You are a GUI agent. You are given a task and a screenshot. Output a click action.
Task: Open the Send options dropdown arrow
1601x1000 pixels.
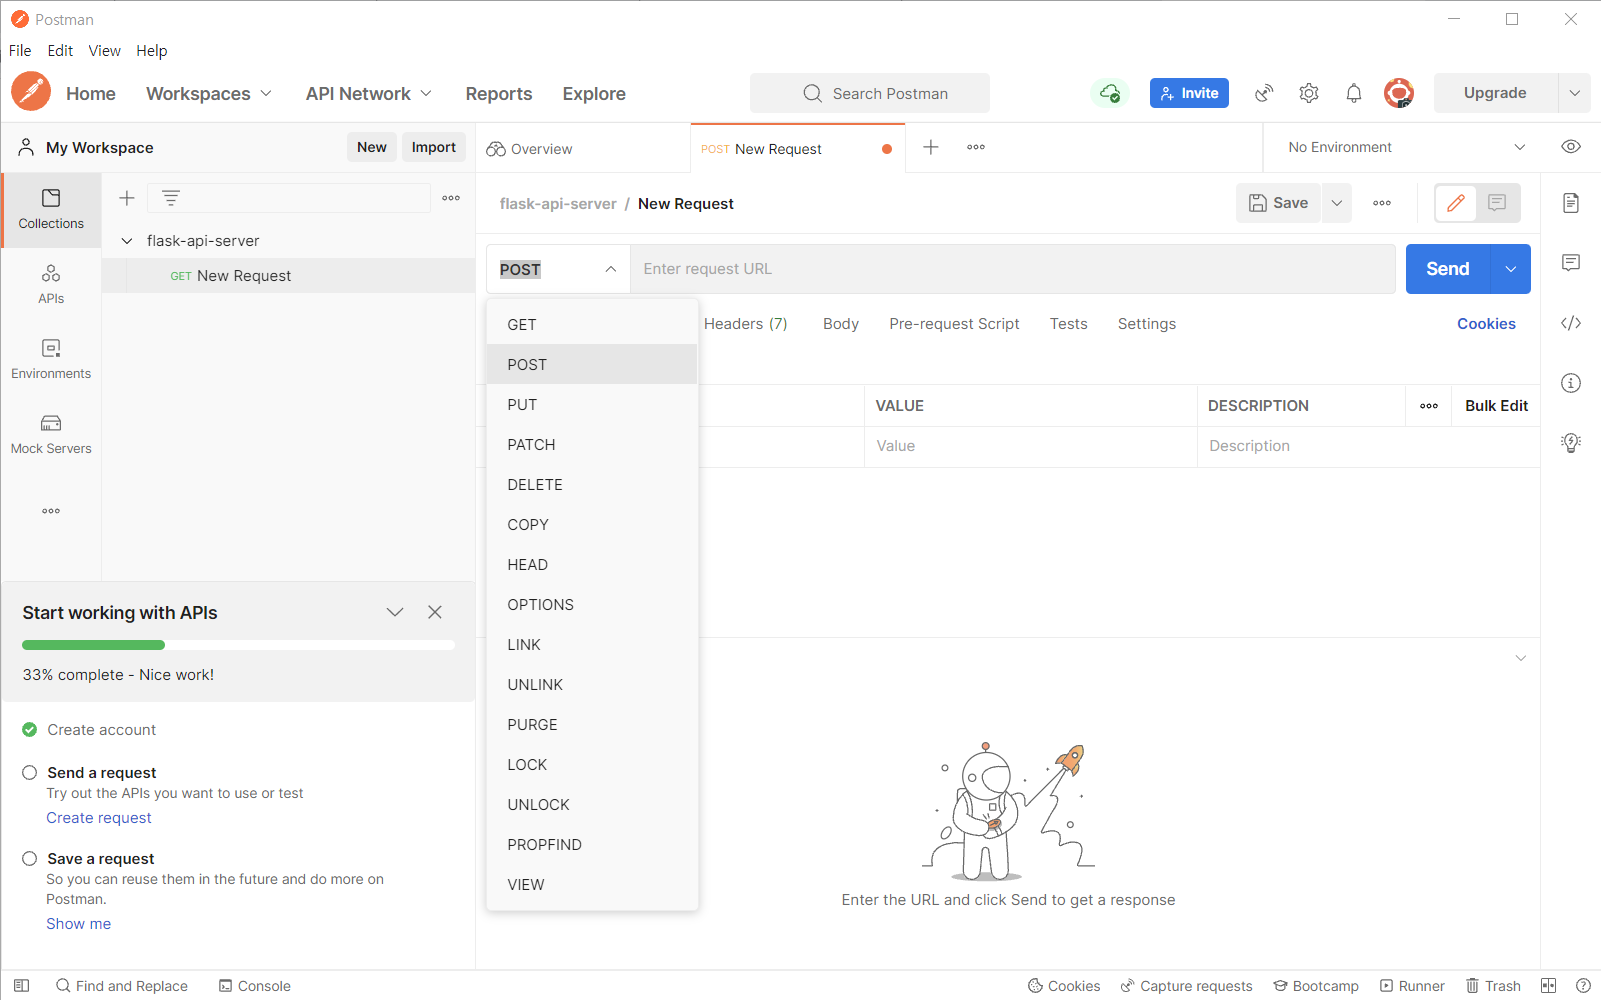[x=1511, y=269]
